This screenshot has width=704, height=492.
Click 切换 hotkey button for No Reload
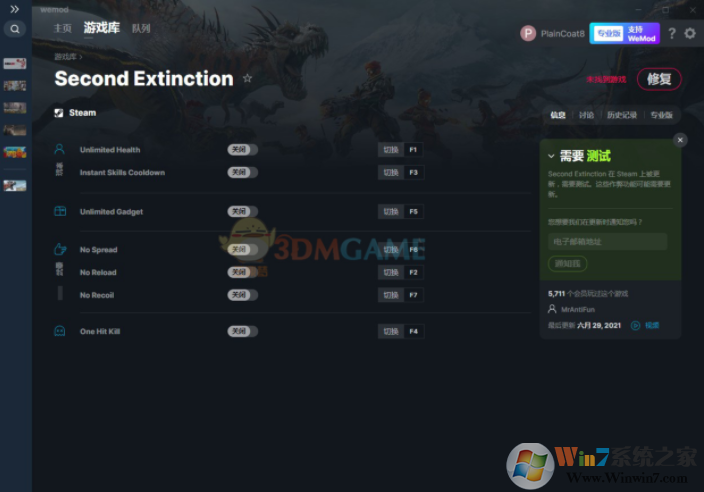tap(391, 272)
